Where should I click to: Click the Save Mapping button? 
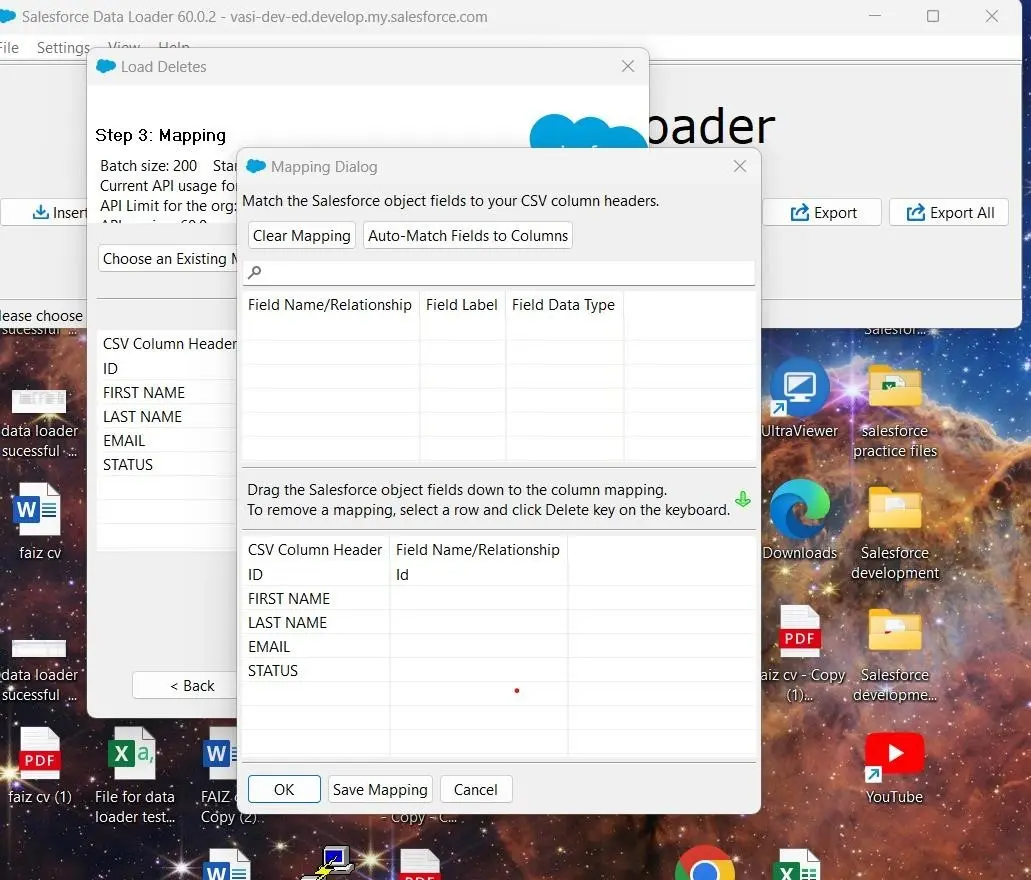380,789
